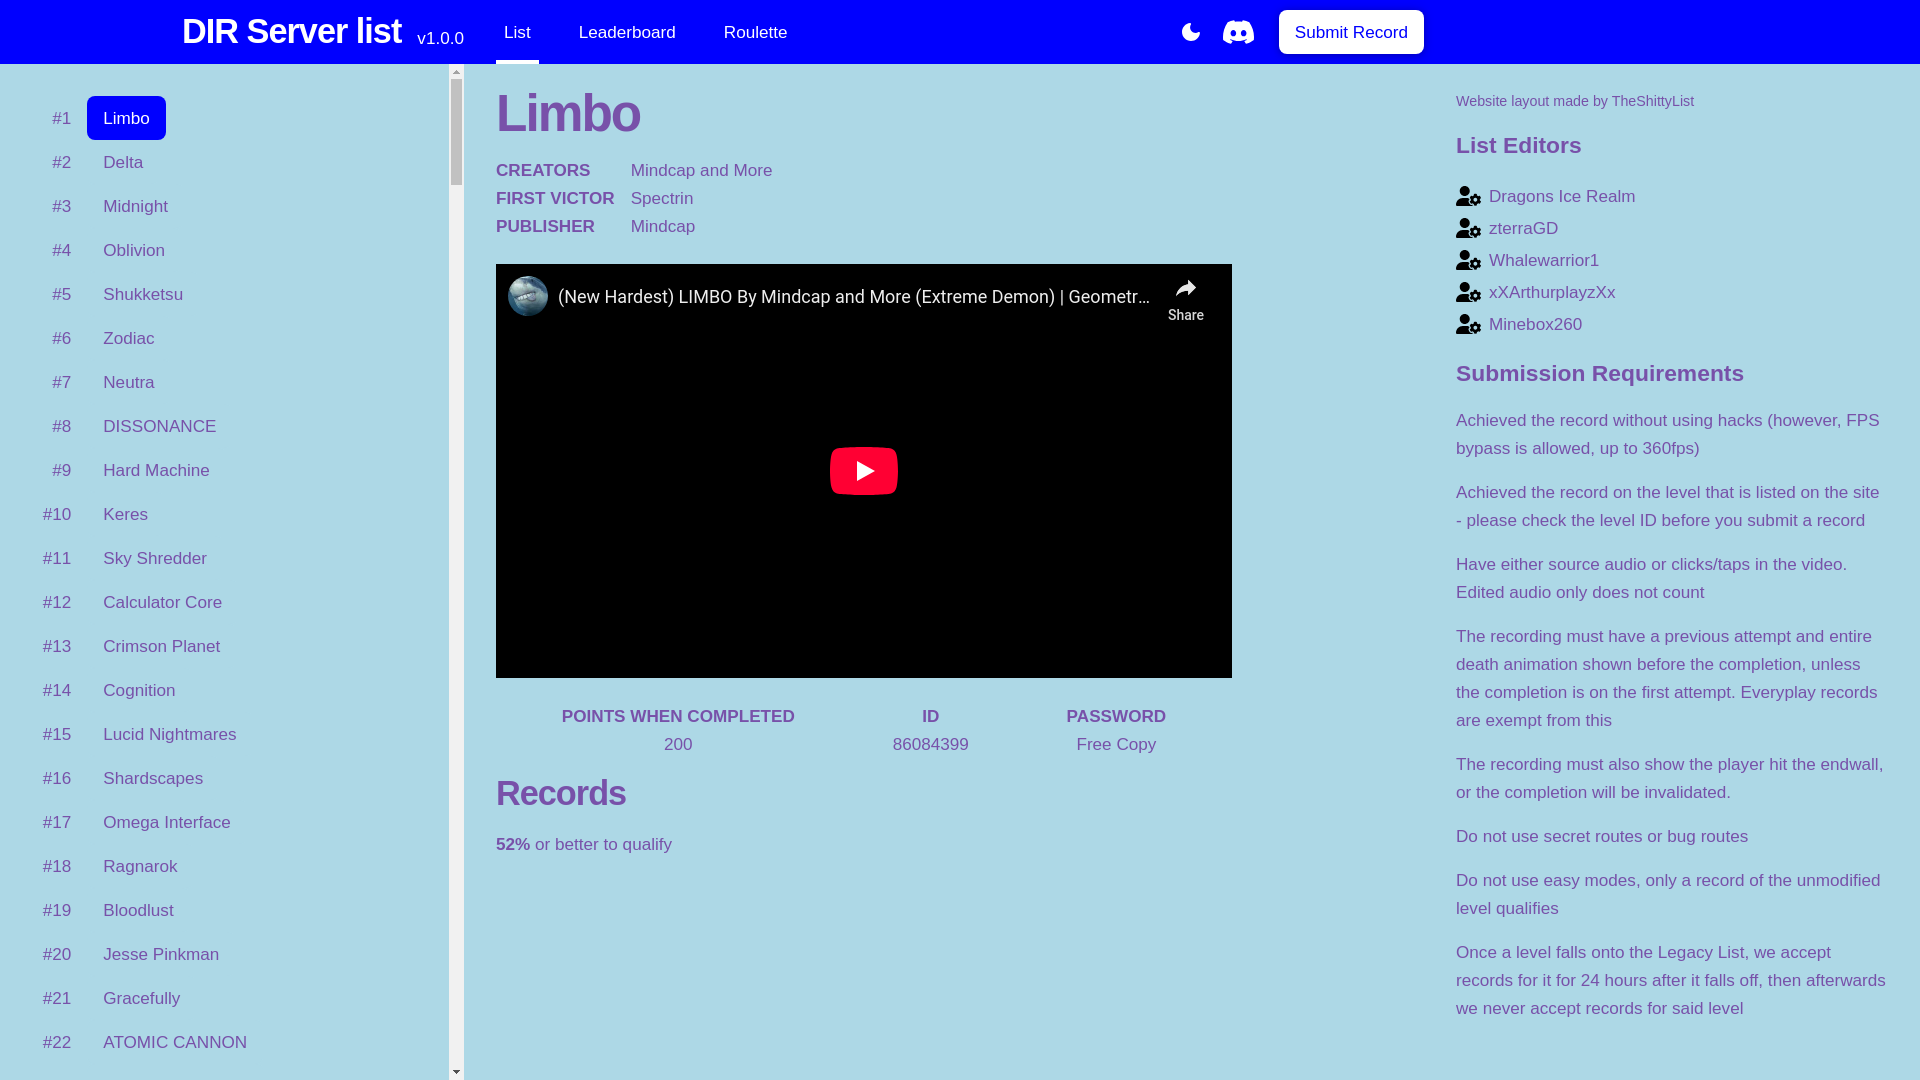Select the Sky Shredder level
1920x1080 pixels.
pos(155,558)
